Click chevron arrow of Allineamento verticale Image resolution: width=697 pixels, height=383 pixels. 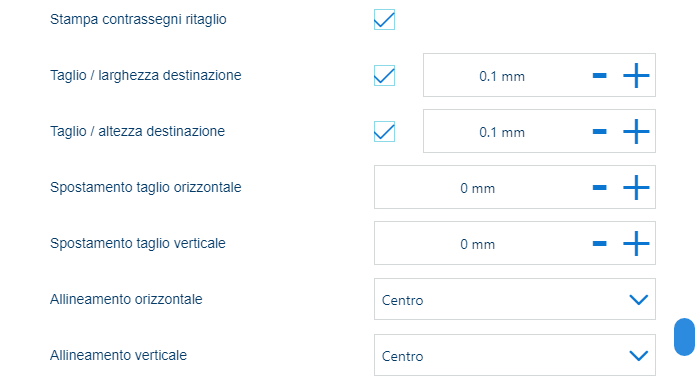(x=639, y=356)
